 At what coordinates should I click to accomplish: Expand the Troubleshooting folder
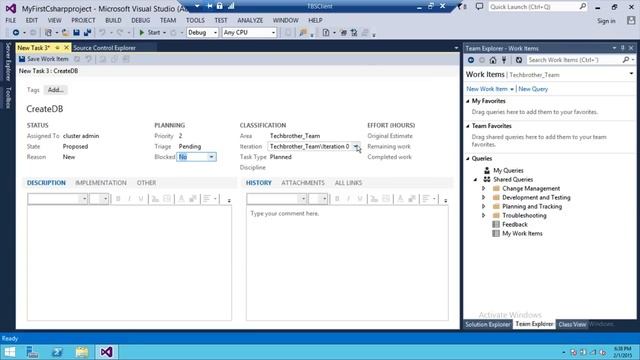(484, 216)
